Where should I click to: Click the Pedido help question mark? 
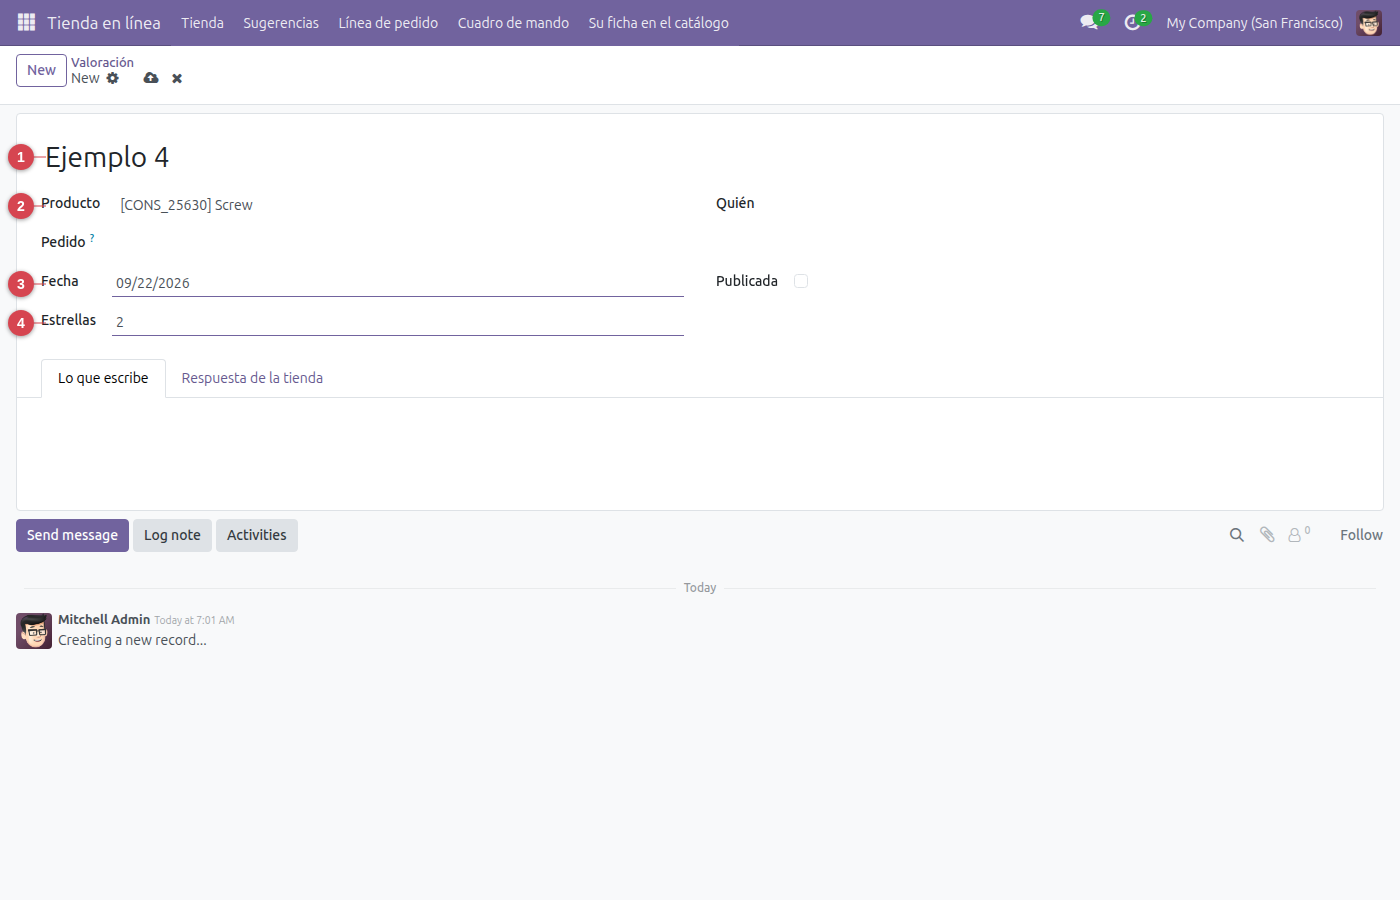click(92, 238)
